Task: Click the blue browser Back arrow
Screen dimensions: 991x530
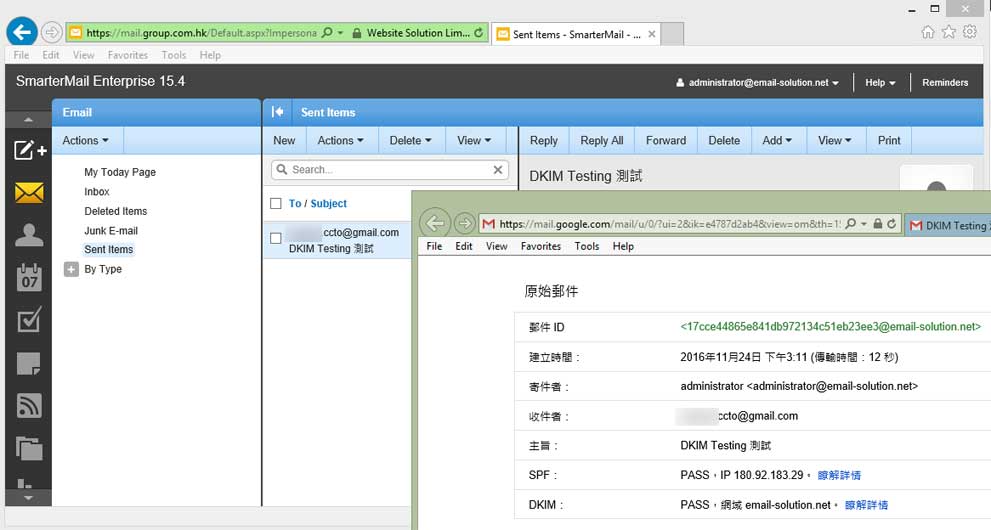Action: pyautogui.click(x=22, y=32)
